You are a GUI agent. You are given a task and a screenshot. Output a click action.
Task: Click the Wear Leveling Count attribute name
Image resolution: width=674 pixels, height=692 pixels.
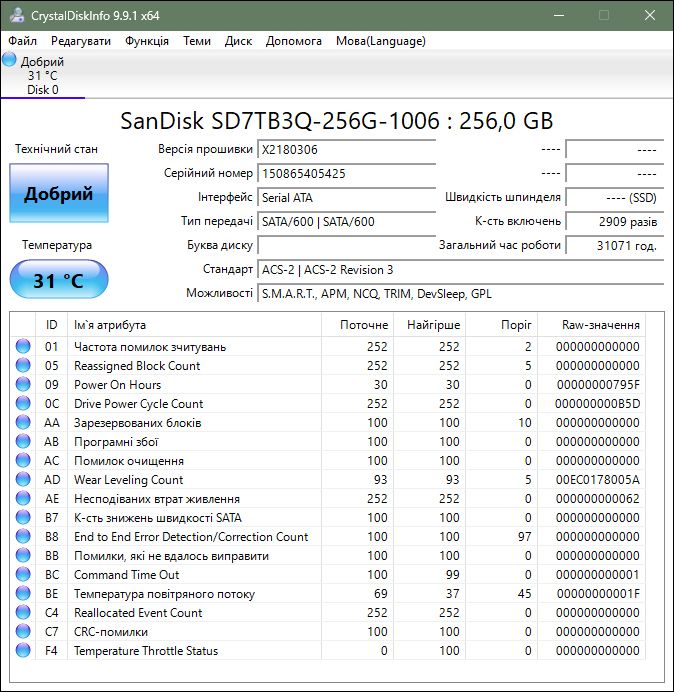click(128, 480)
